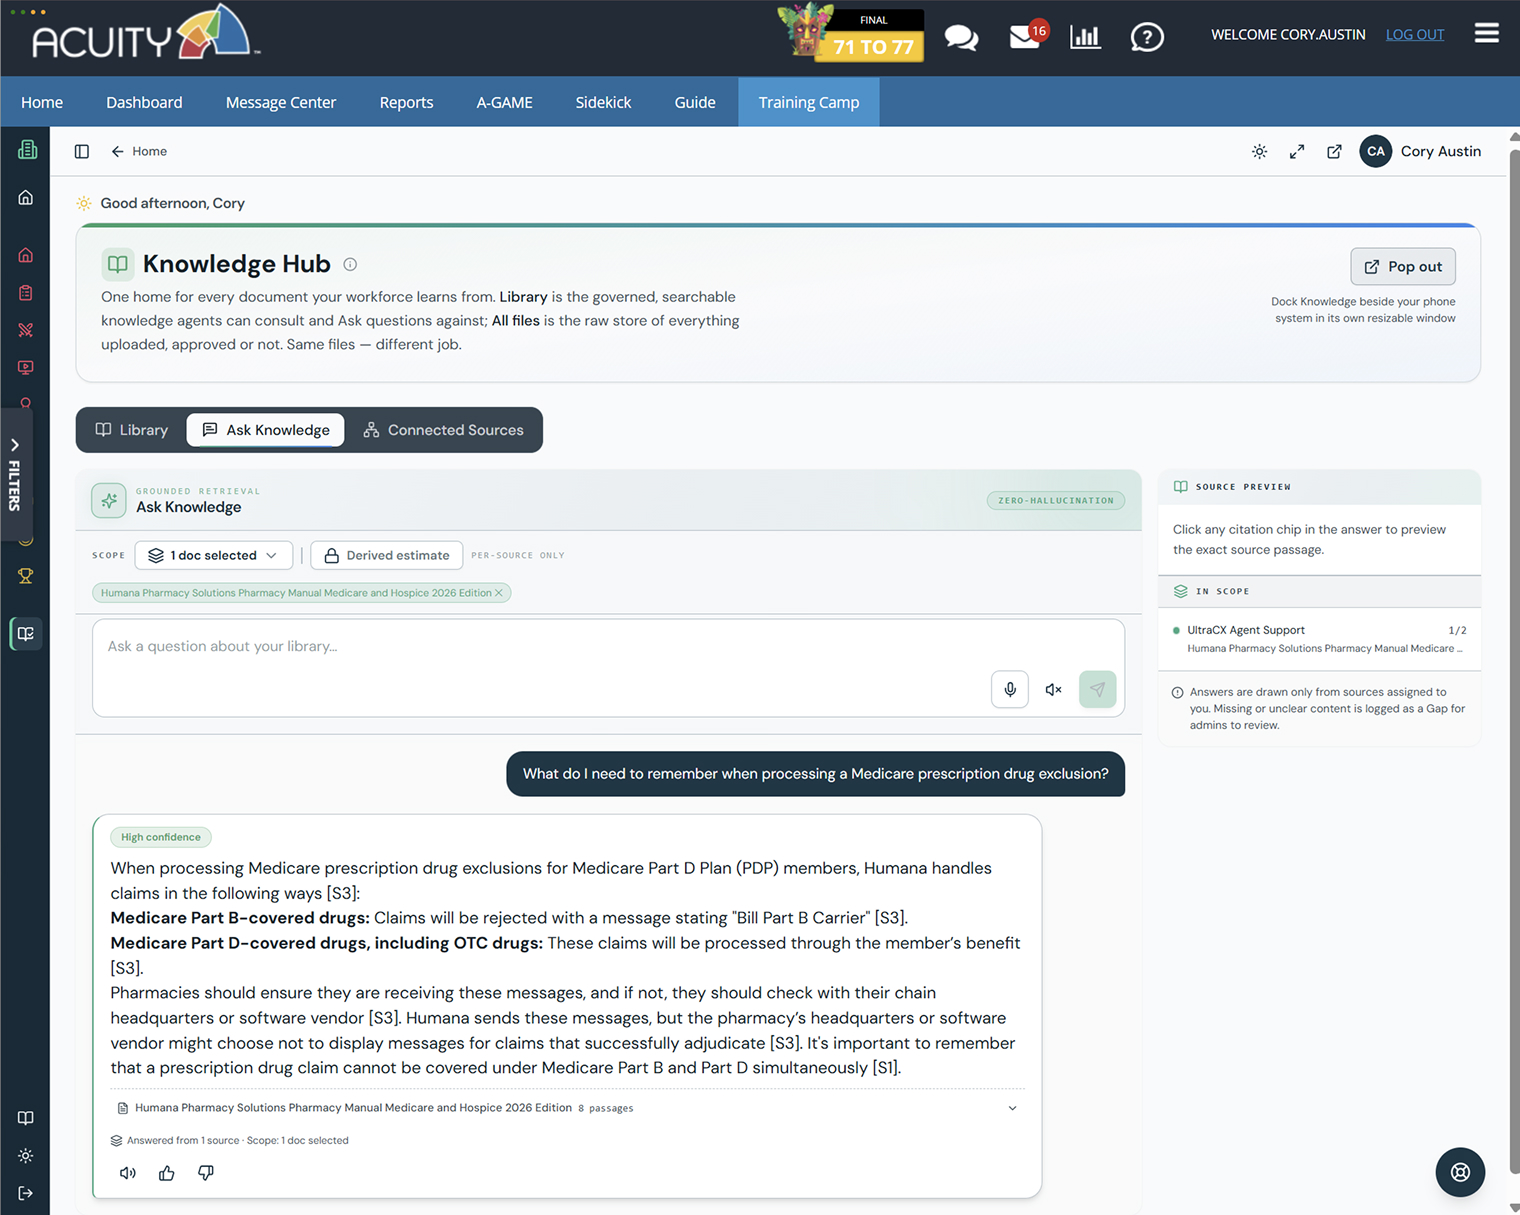Expand the FILTERS side panel

(x=15, y=473)
